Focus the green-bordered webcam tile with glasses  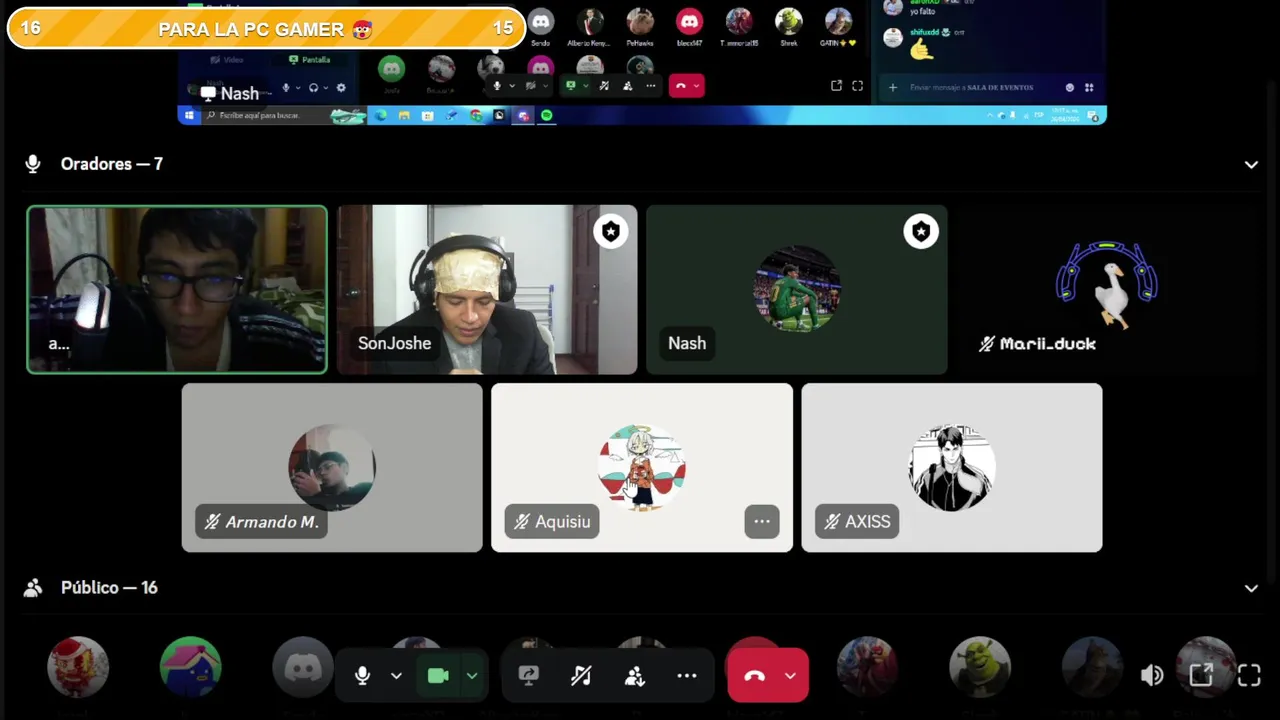tap(177, 290)
